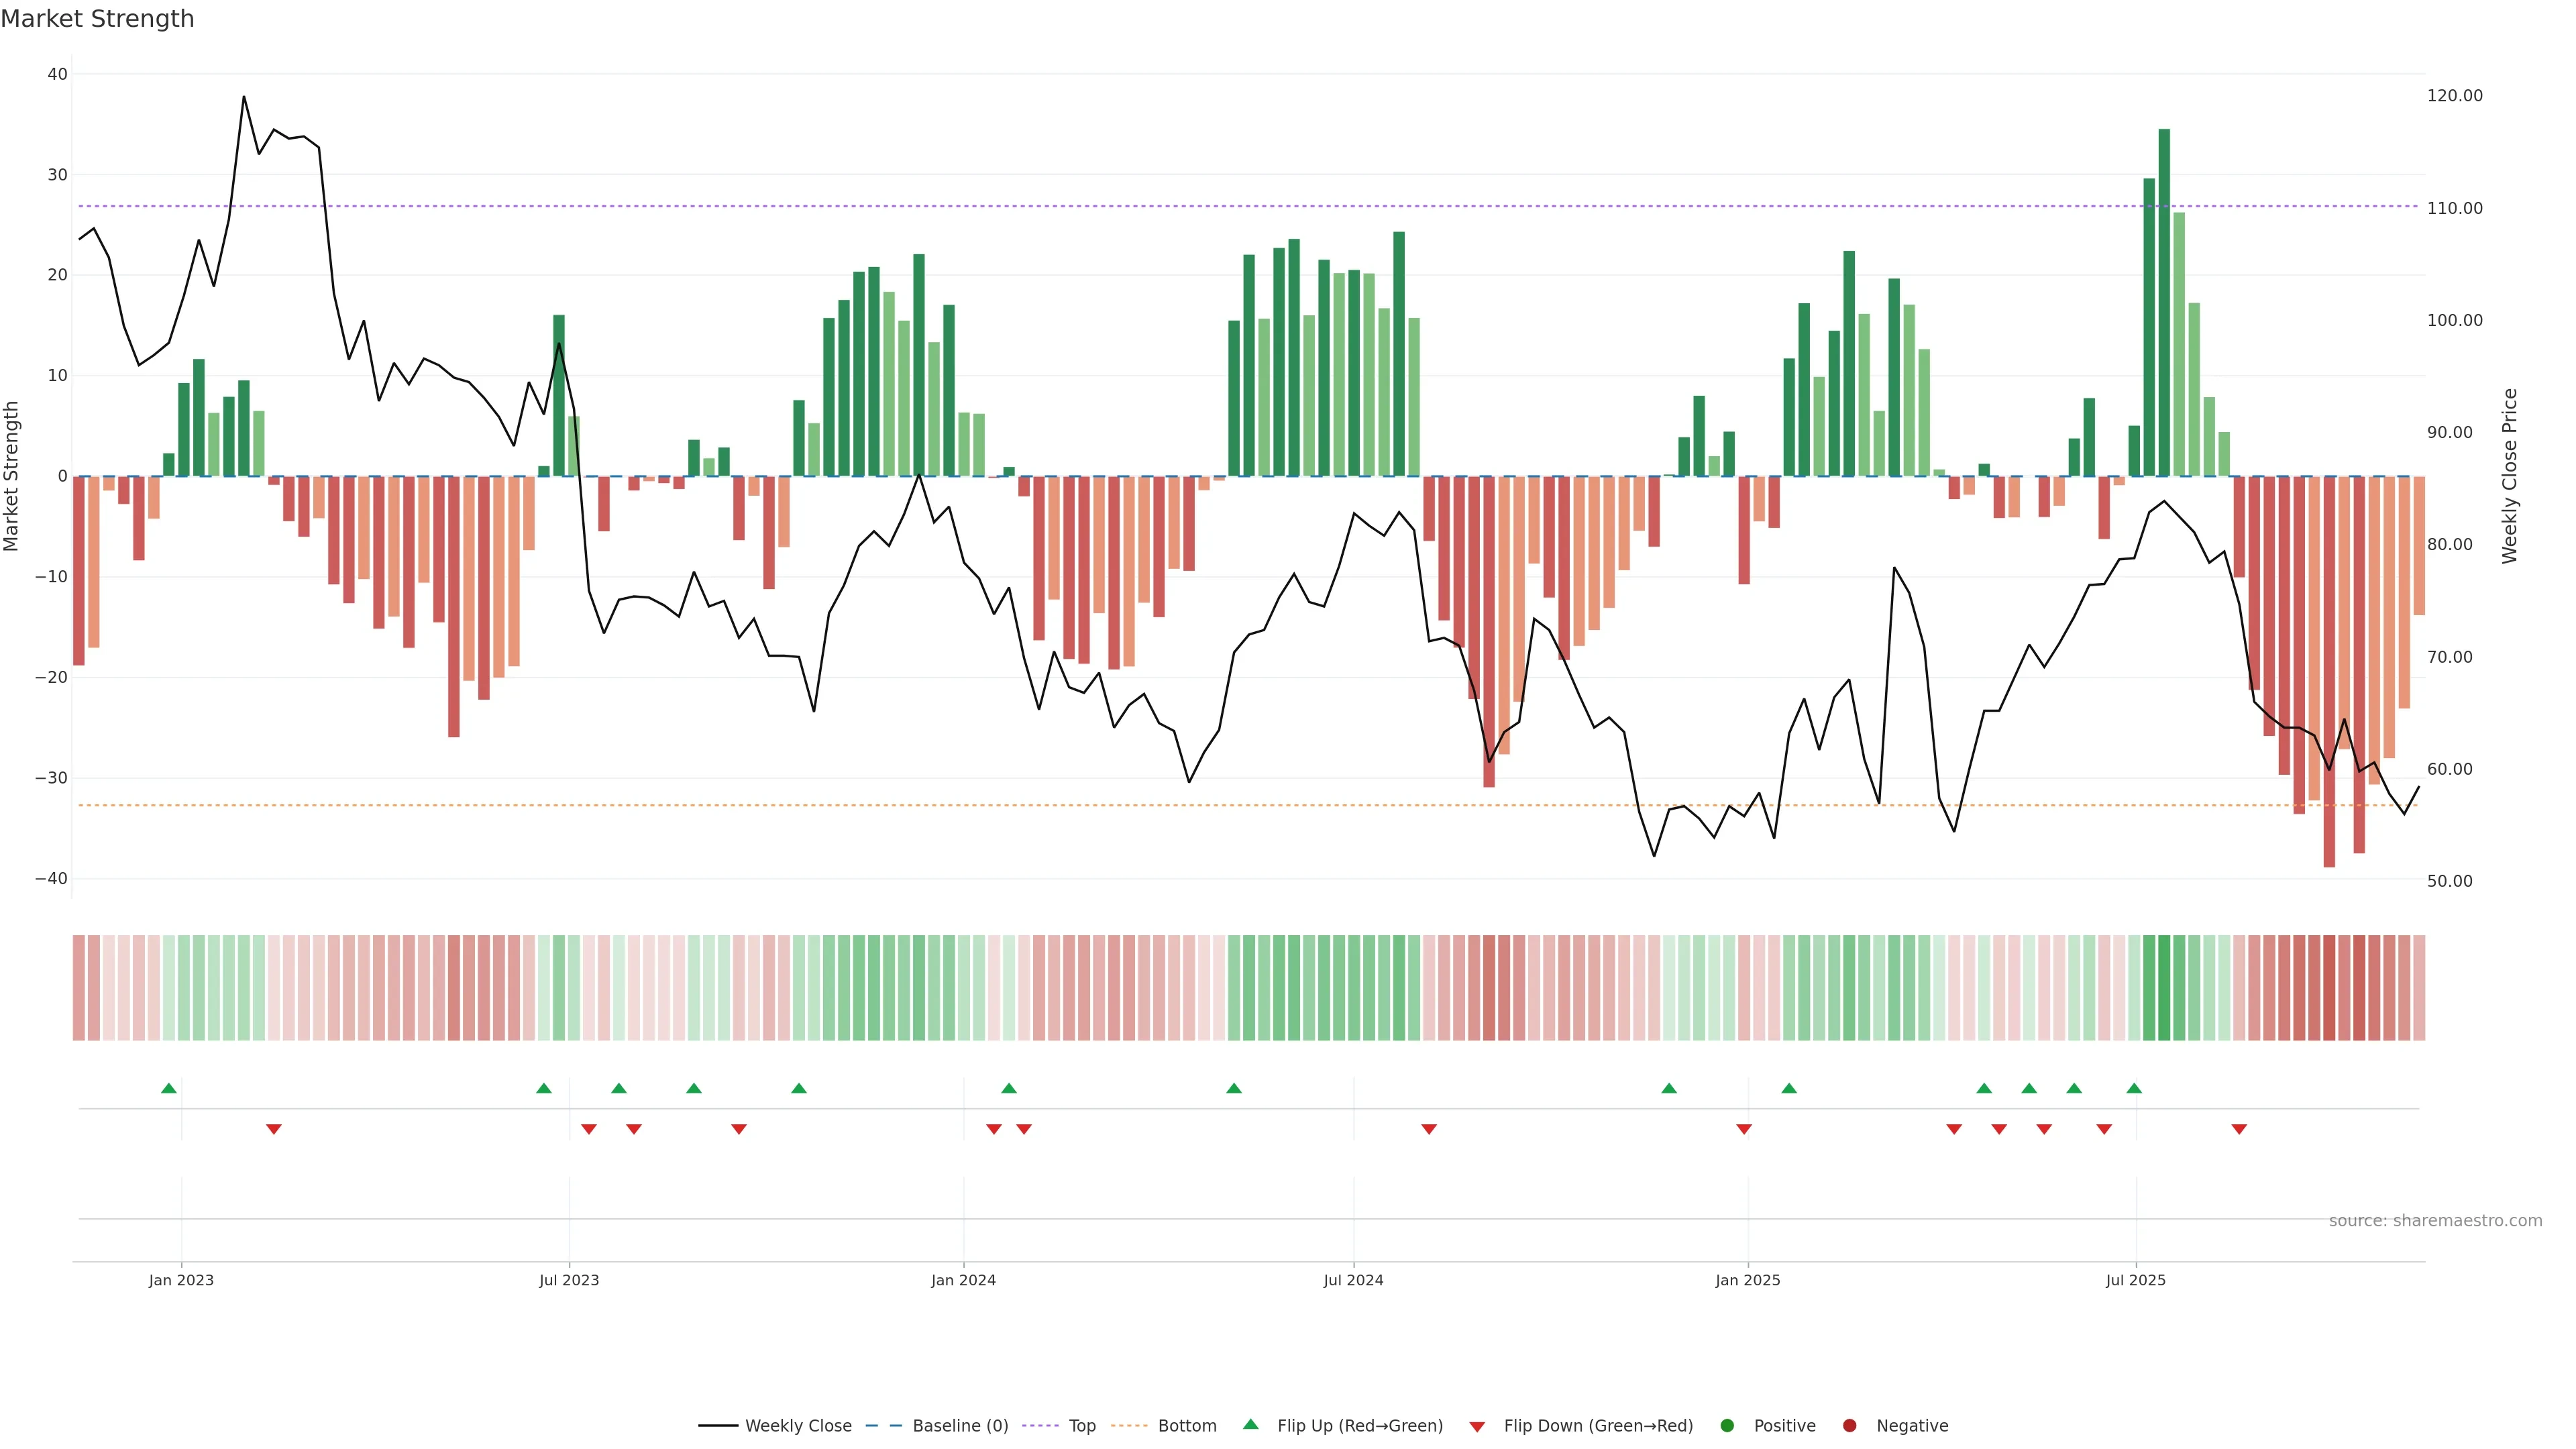2576x1449 pixels.
Task: Click the dark red Negative legend dot
Action: [x=1849, y=1425]
